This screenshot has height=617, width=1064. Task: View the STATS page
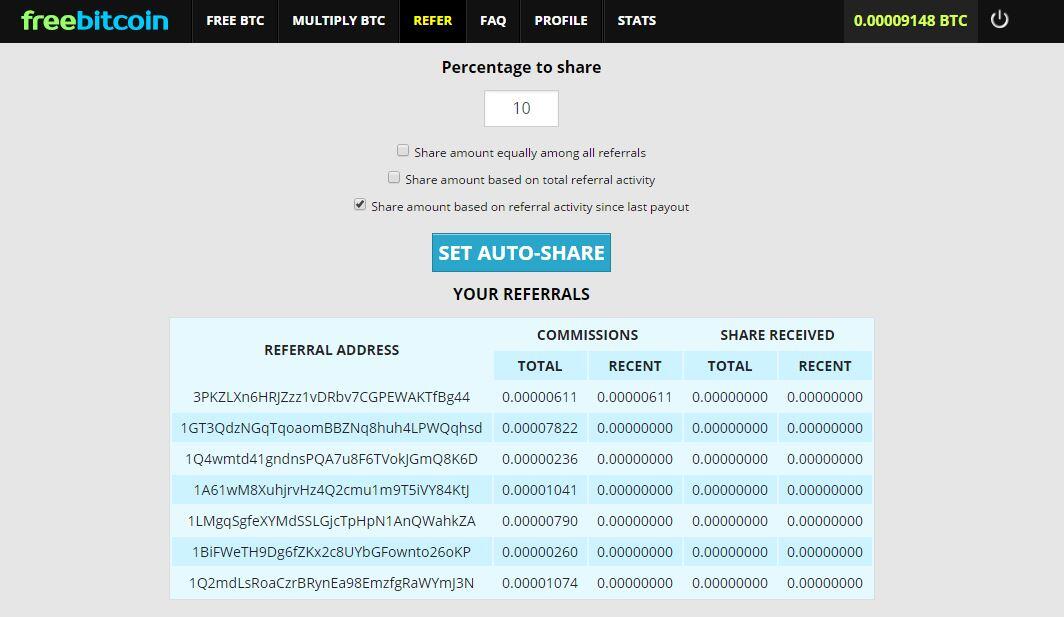(x=636, y=21)
